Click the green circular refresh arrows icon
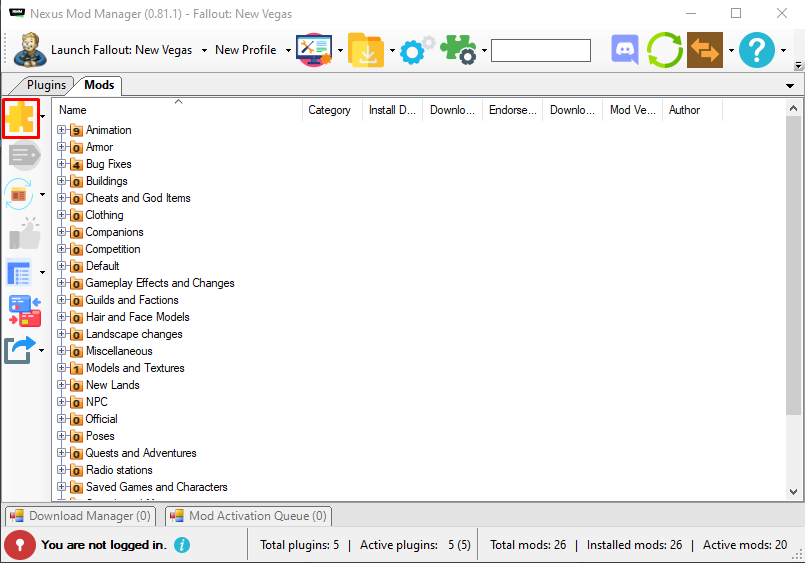 tap(664, 50)
